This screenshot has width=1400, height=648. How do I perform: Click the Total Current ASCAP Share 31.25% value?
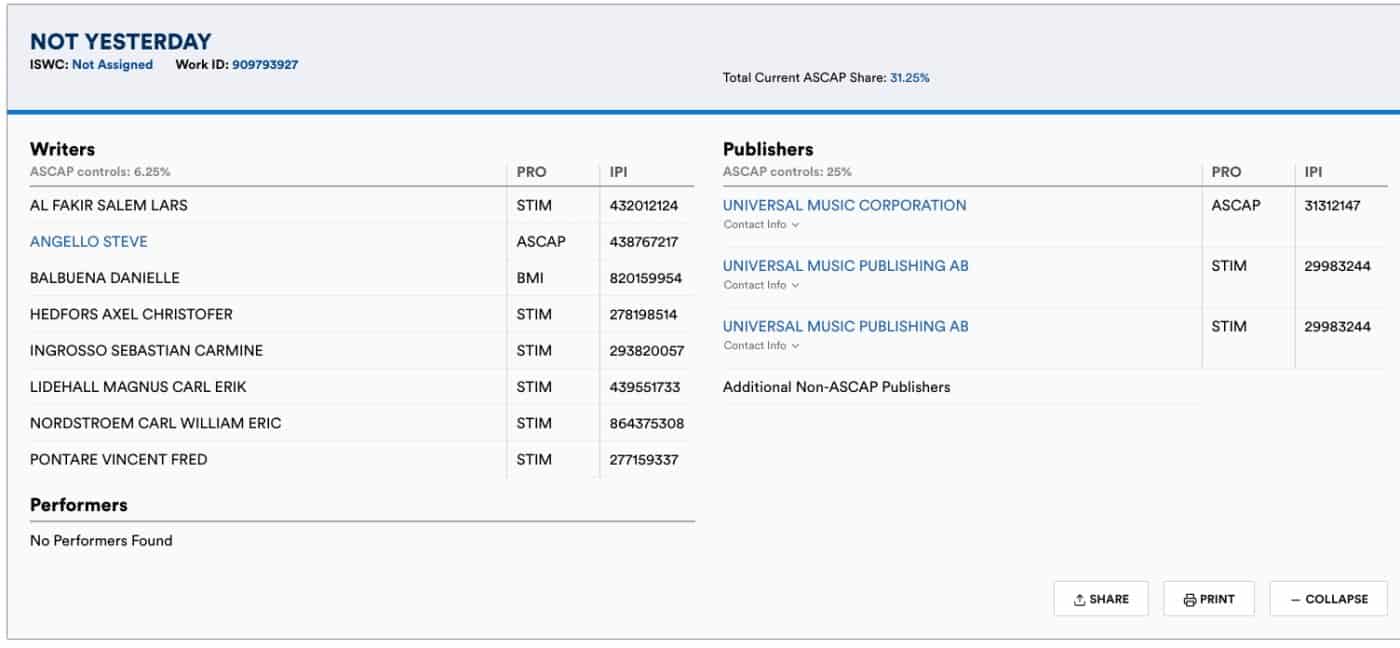point(910,77)
